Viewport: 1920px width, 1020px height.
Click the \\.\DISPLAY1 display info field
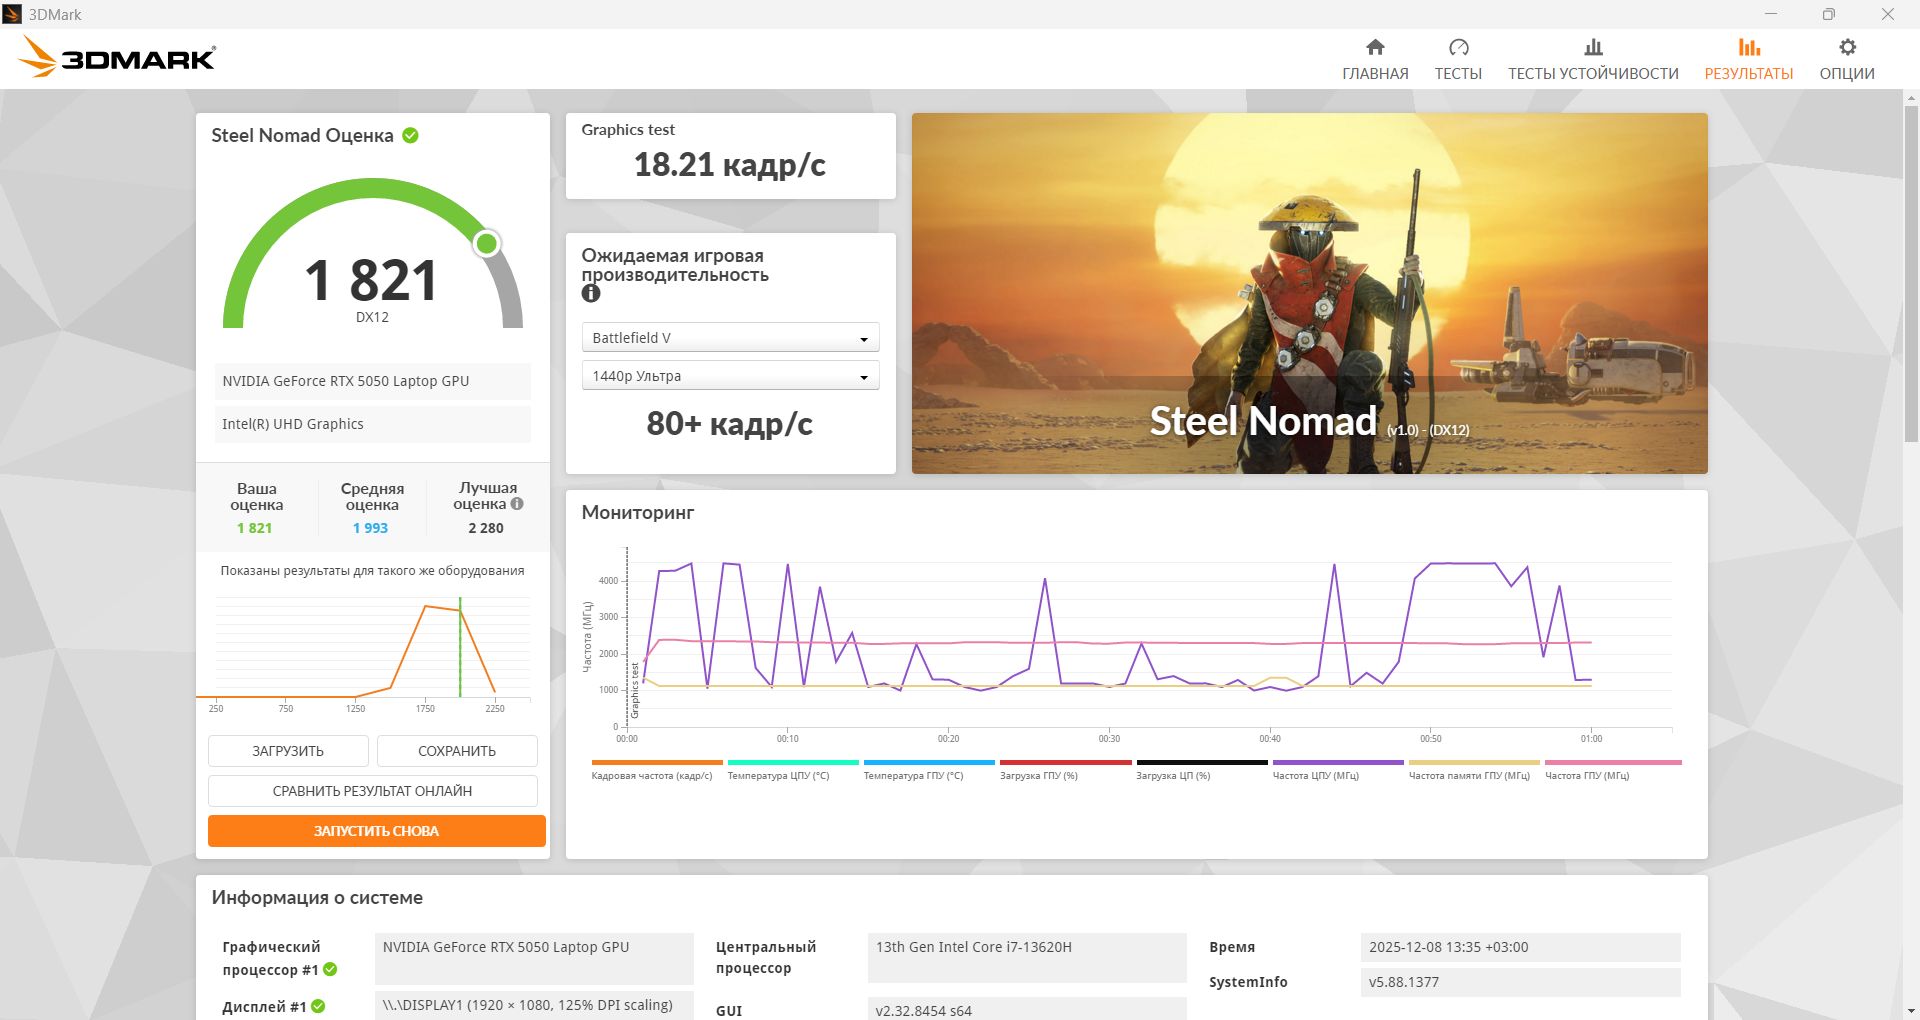point(534,1005)
